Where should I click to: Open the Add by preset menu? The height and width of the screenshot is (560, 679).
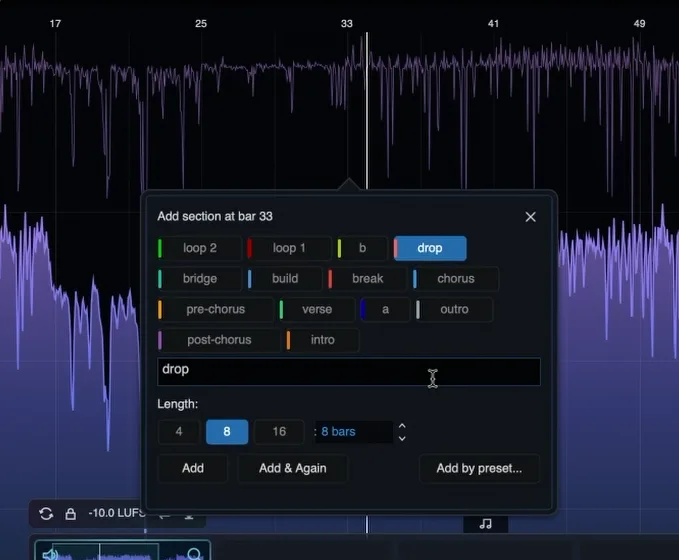tap(479, 468)
